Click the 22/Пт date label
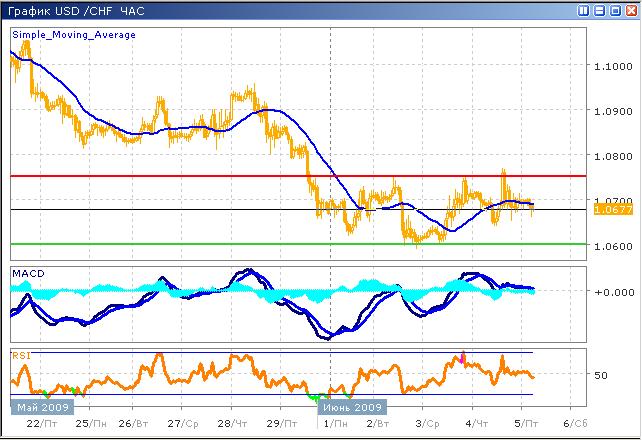The image size is (642, 440). pyautogui.click(x=35, y=424)
